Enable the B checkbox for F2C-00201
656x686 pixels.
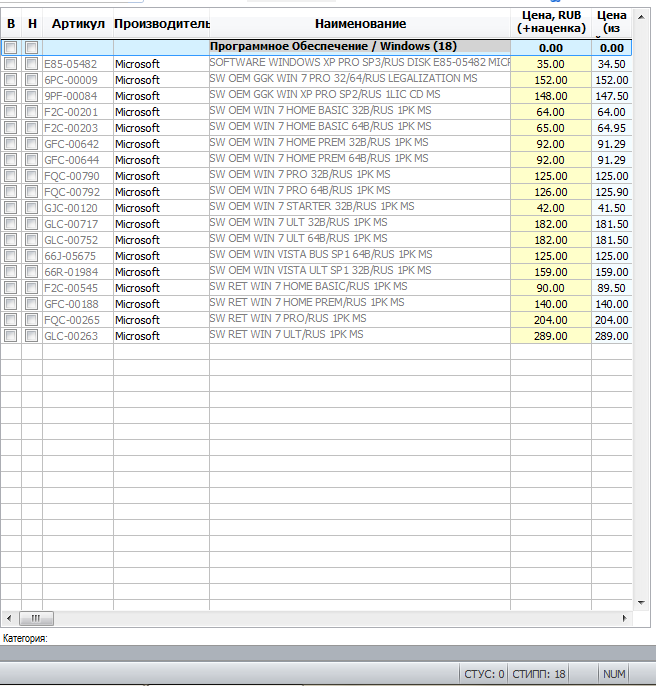pos(11,112)
